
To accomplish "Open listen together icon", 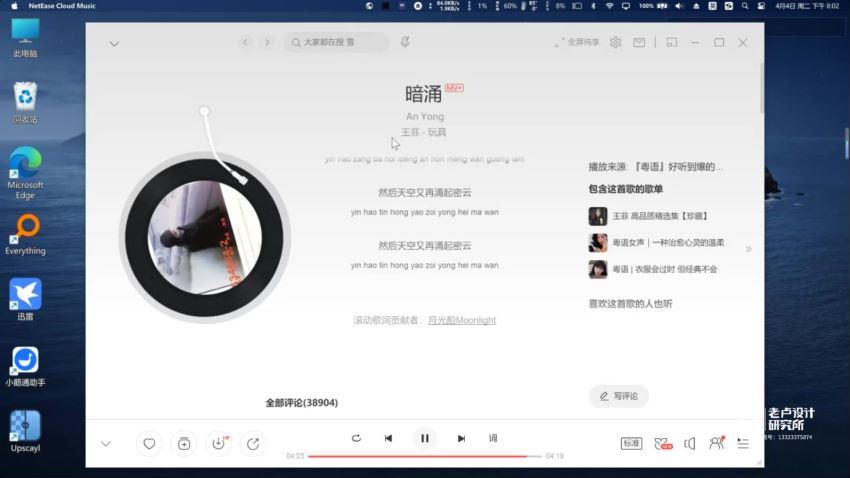I will (x=717, y=443).
